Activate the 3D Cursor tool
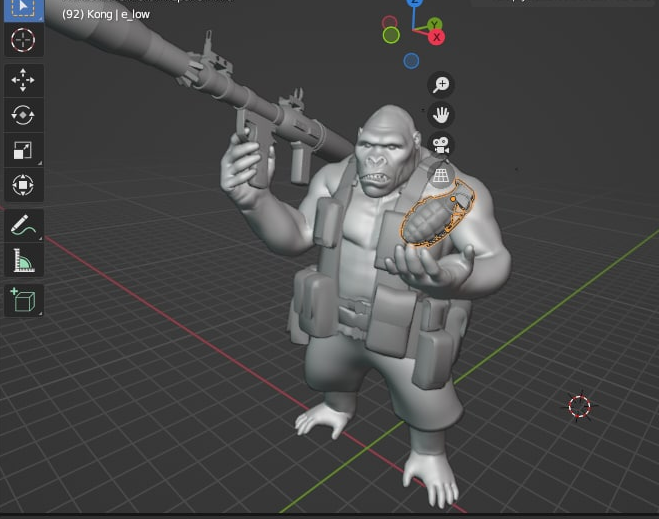Screen dimensions: 659x519 [24, 40]
